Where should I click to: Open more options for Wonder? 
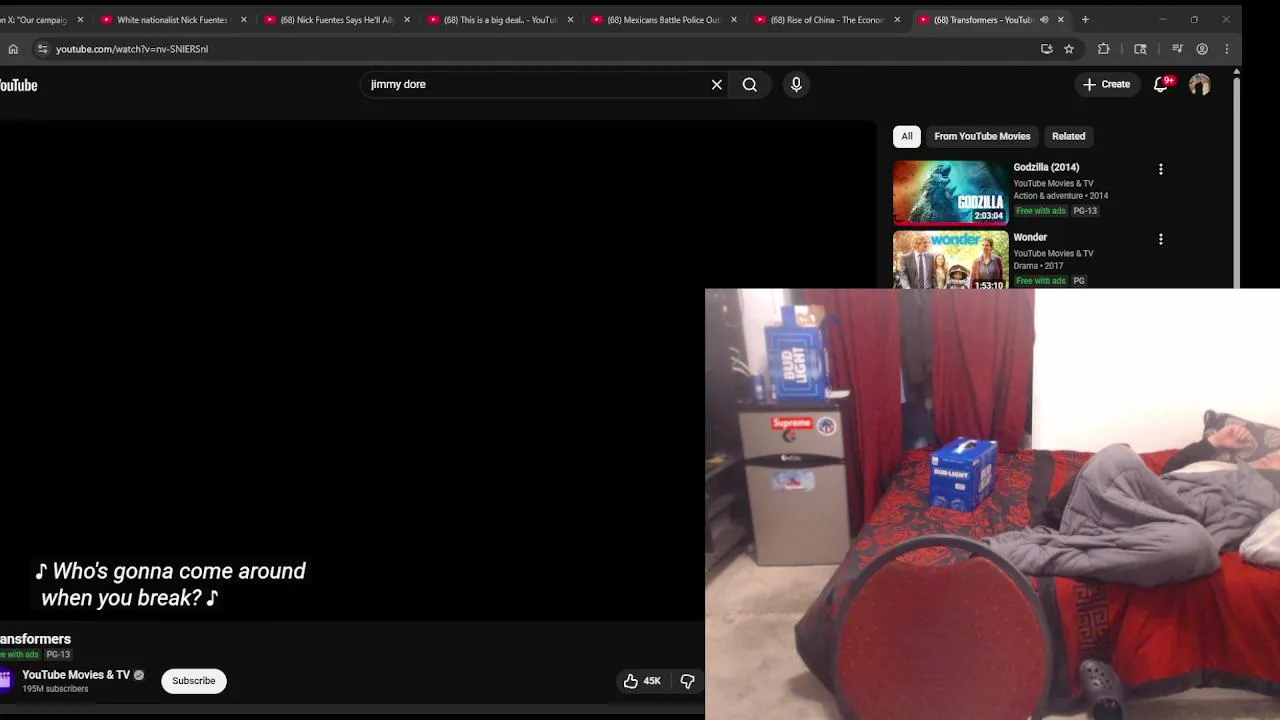point(1161,240)
